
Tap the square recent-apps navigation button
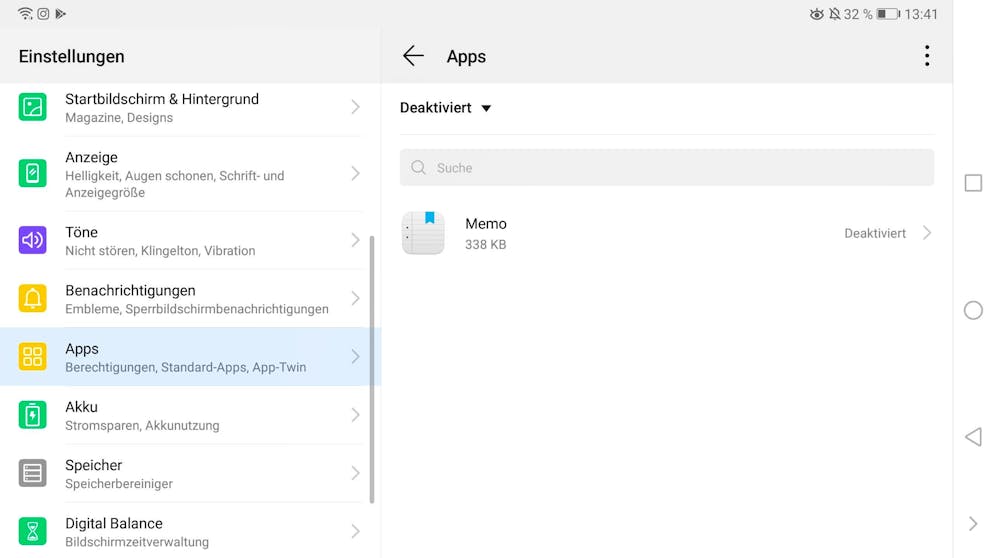[973, 183]
